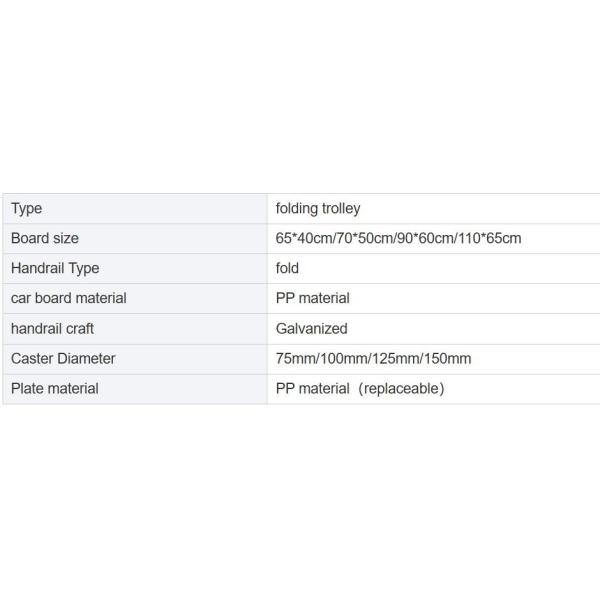Image resolution: width=600 pixels, height=600 pixels.
Task: Select the "fold" handrail type value
Action: (288, 269)
